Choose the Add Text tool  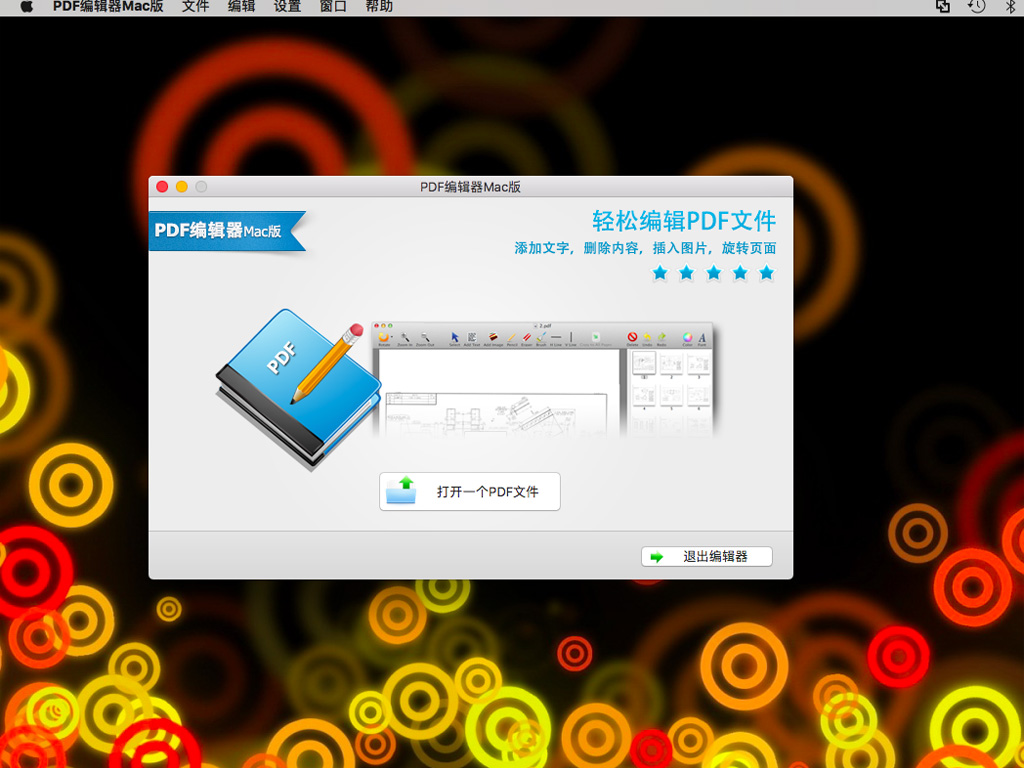470,336
